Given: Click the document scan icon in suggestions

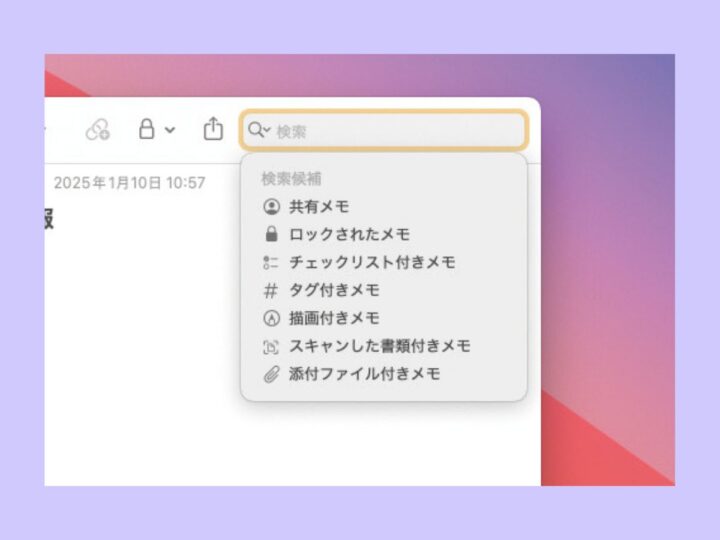Looking at the screenshot, I should (x=271, y=347).
